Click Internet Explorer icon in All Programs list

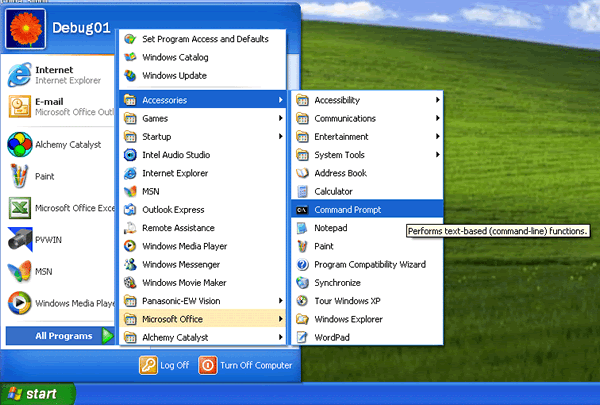[x=130, y=173]
